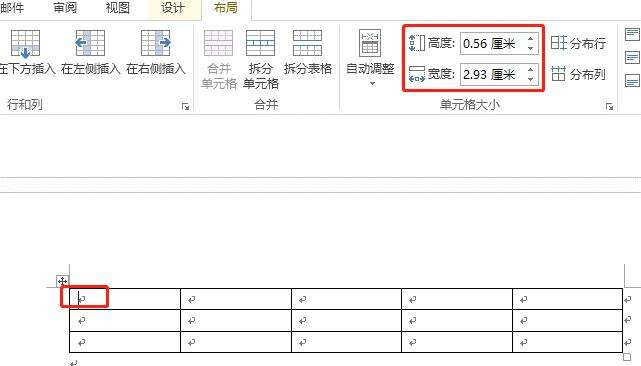This screenshot has height=366, width=641.
Task: Click Insert Left (在左侧插入) icon
Action: pyautogui.click(x=90, y=43)
